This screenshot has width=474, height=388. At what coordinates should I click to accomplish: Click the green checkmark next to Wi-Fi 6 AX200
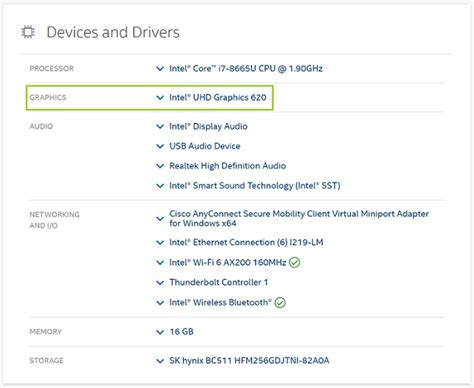click(x=294, y=263)
